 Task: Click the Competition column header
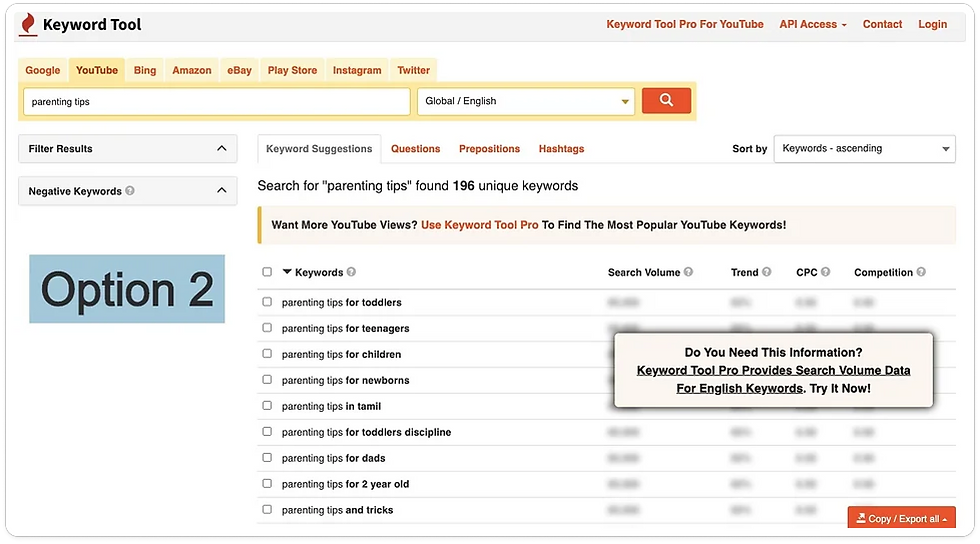[x=883, y=273]
